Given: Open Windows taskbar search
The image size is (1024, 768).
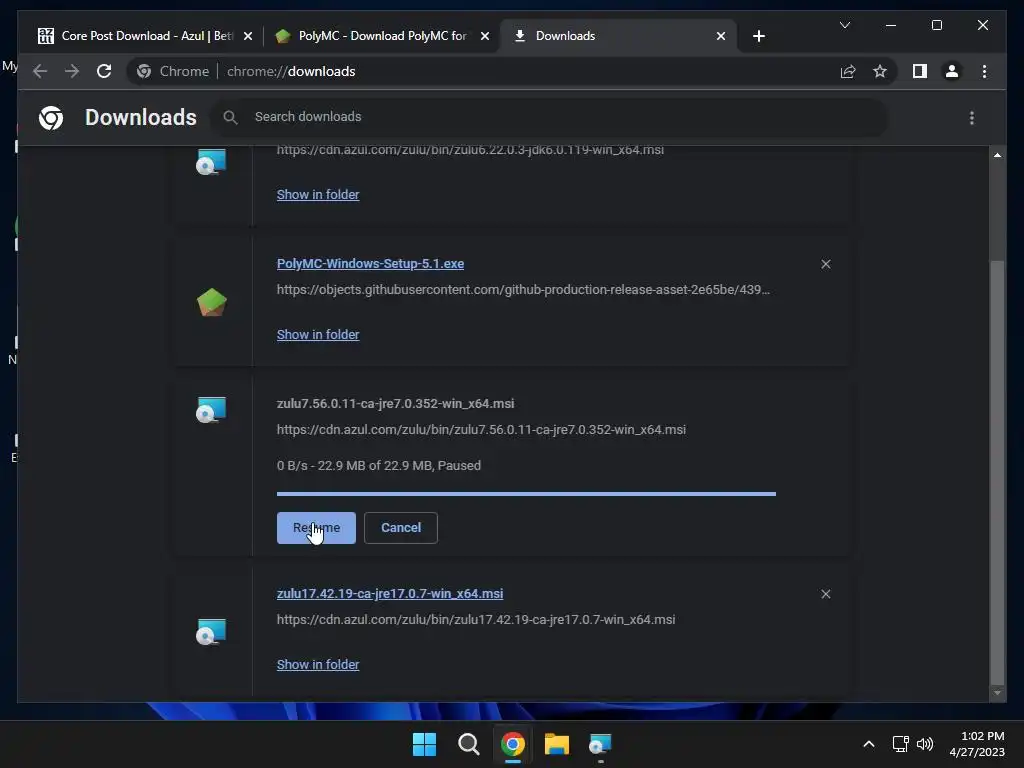Looking at the screenshot, I should (x=468, y=744).
